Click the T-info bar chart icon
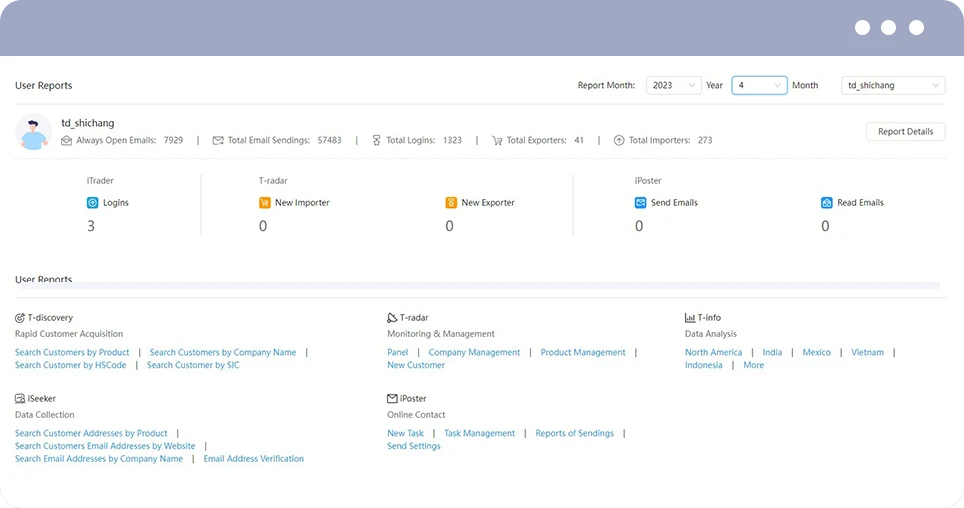The image size is (964, 508). pyautogui.click(x=690, y=318)
